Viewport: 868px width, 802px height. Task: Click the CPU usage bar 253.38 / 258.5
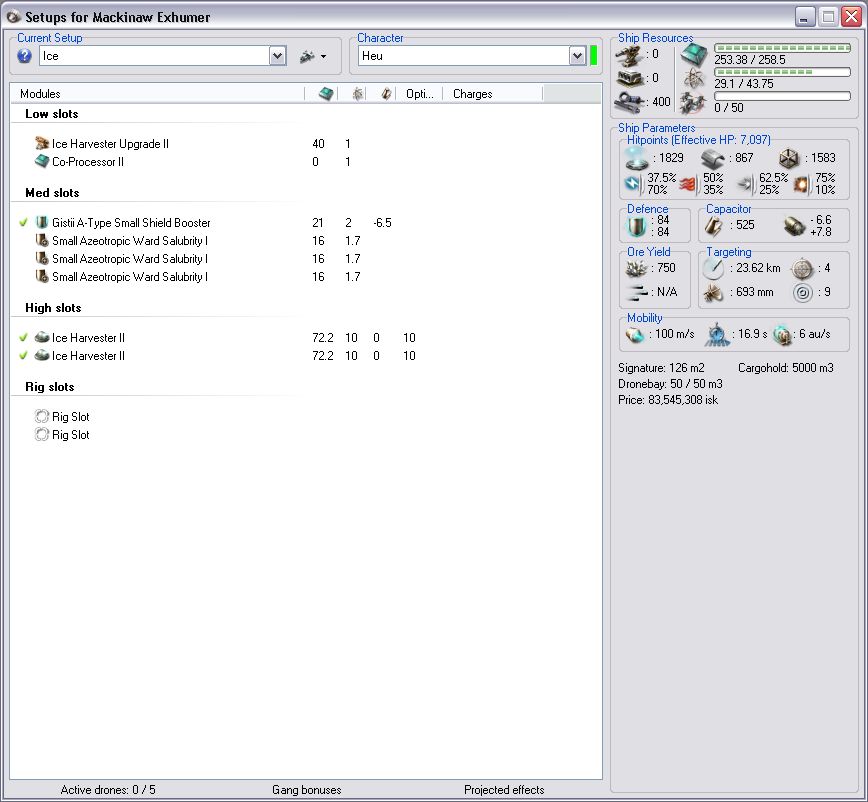pyautogui.click(x=782, y=48)
